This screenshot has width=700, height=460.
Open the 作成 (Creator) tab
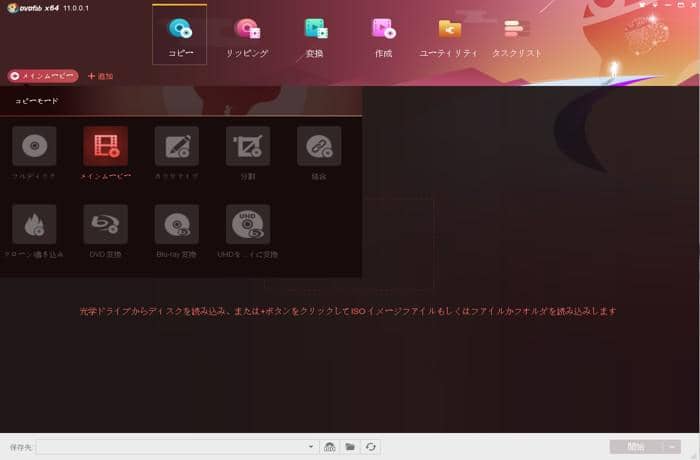tap(383, 36)
